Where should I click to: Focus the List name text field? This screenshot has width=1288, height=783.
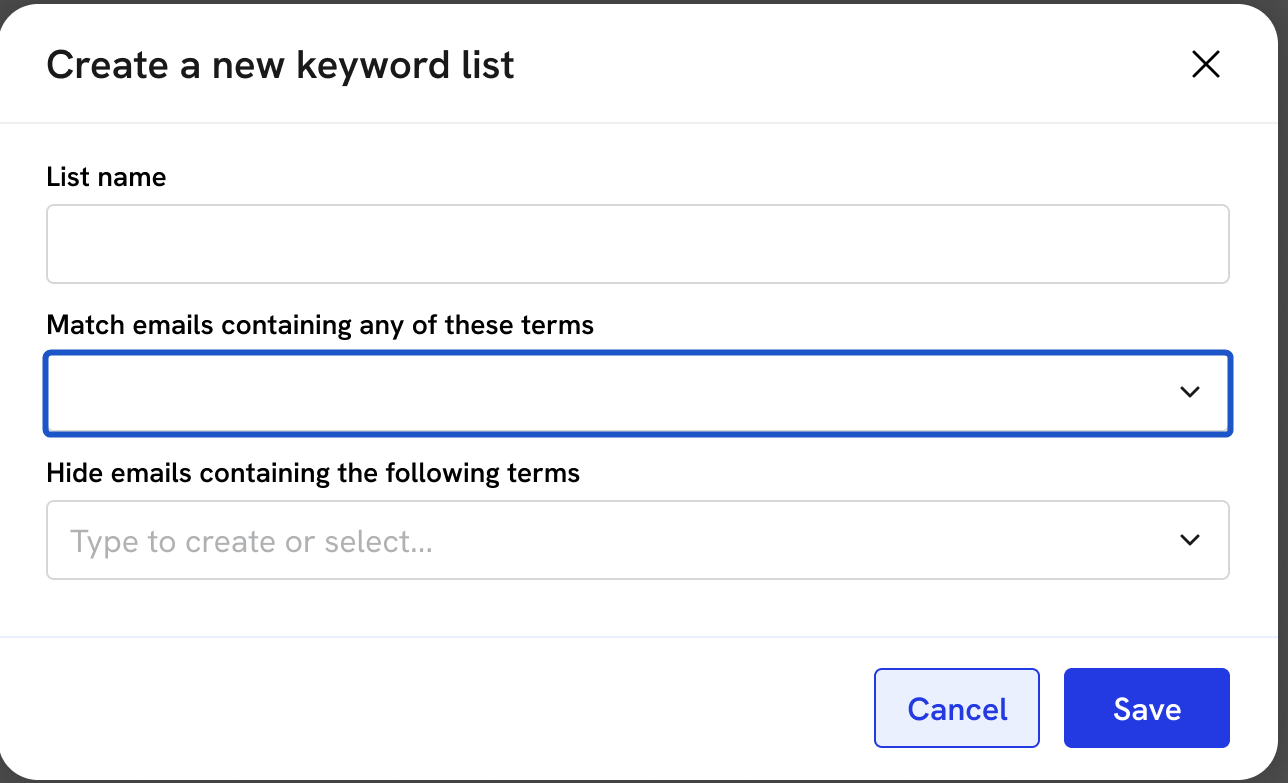637,244
